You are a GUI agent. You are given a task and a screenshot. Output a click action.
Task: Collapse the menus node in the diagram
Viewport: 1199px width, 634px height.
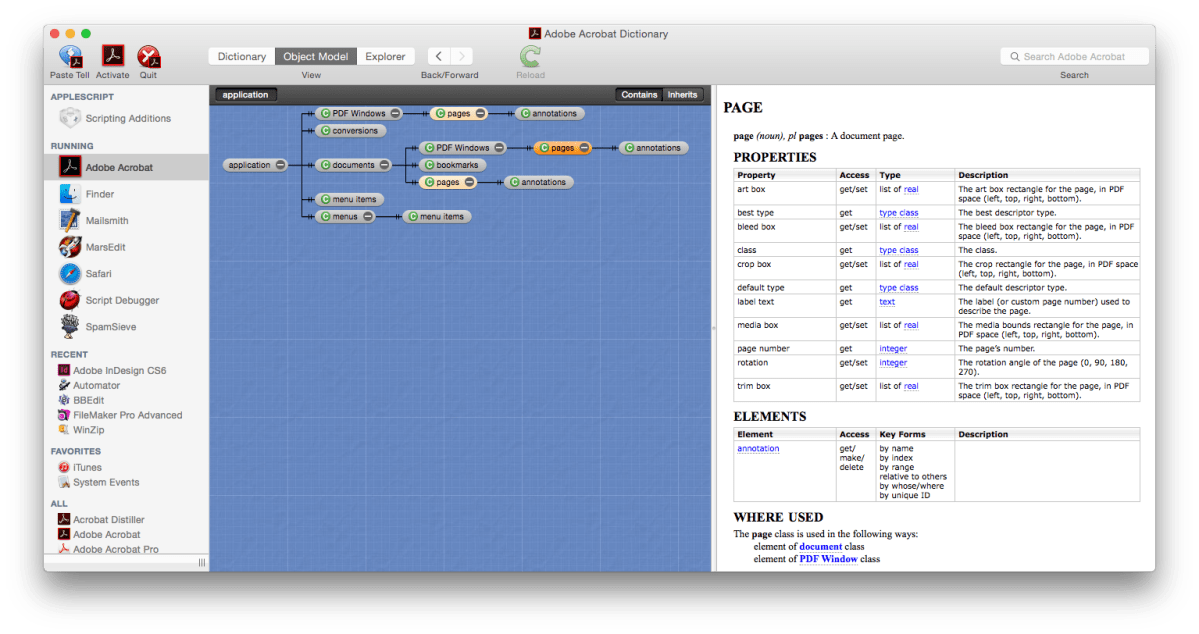[x=367, y=216]
